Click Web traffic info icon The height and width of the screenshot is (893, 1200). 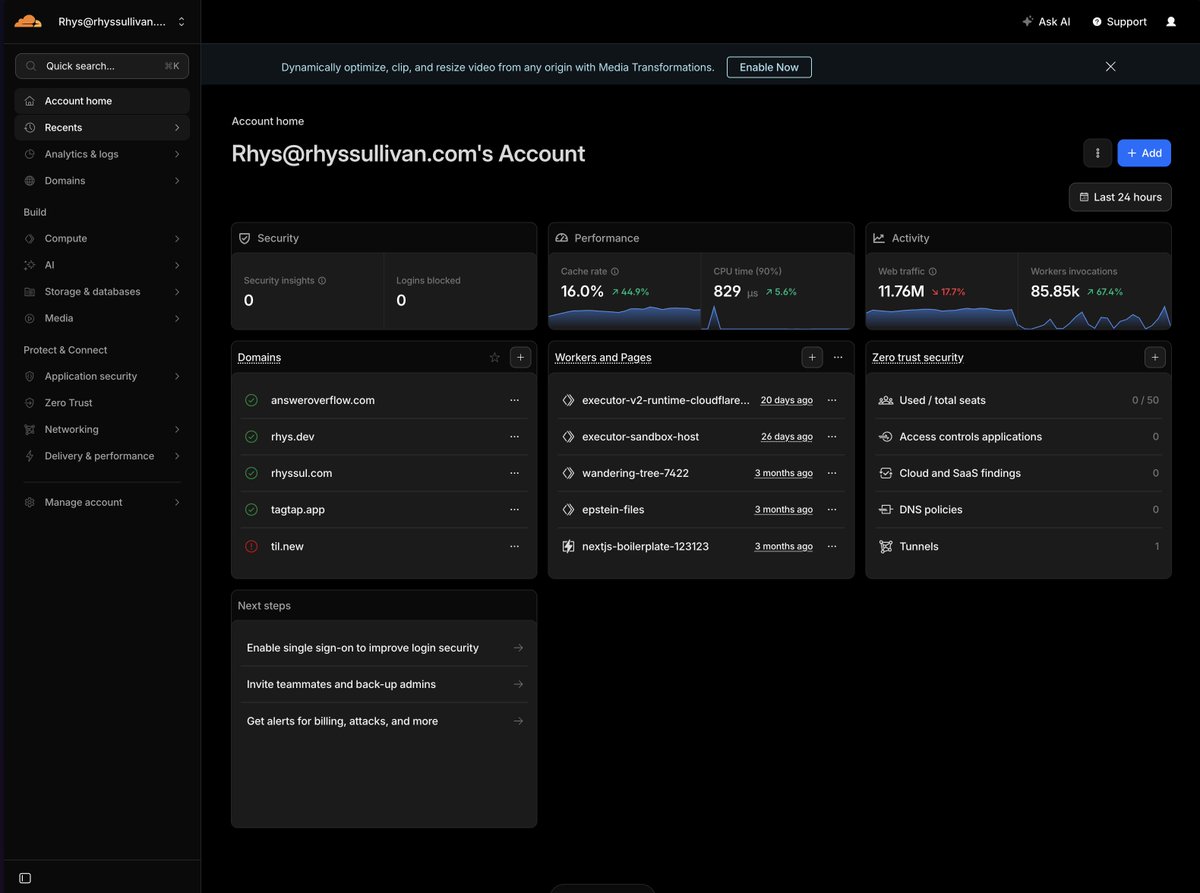[932, 272]
